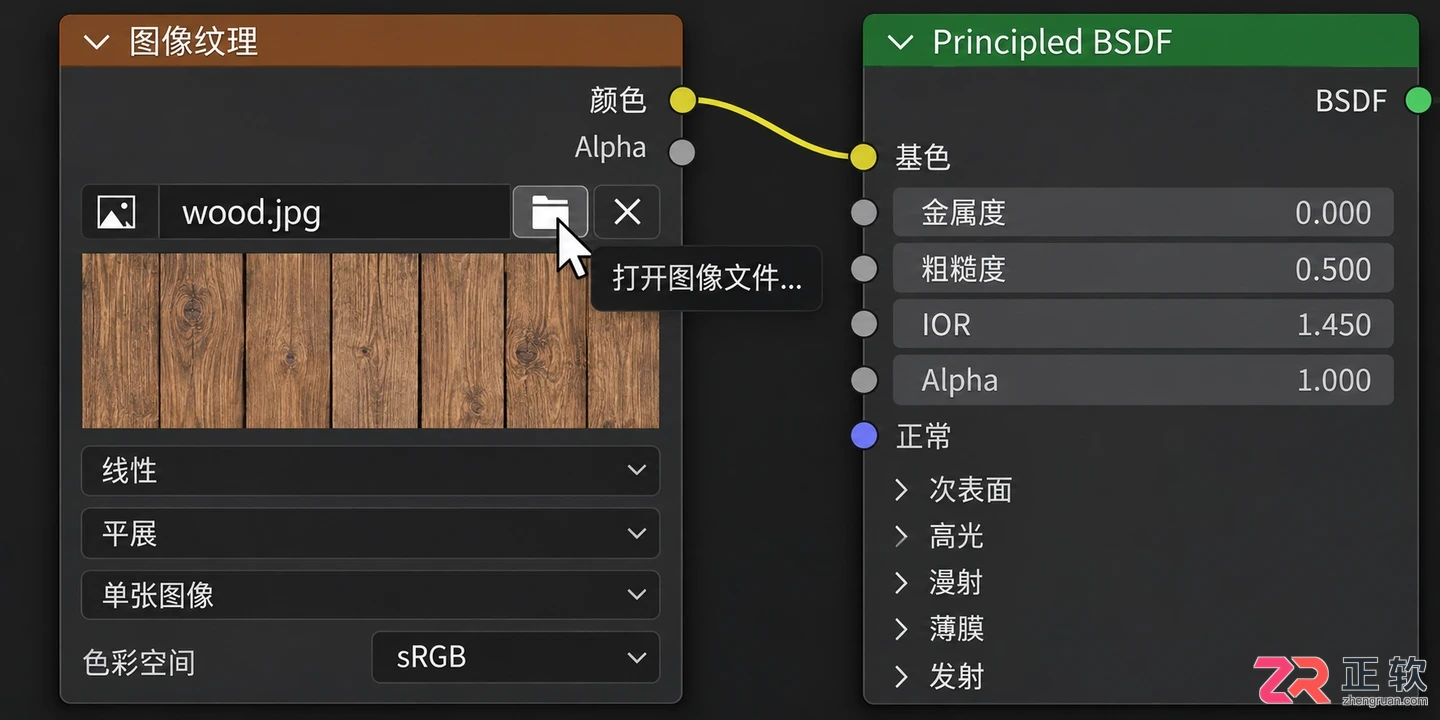
Task: Click the BSDF output label
Action: point(1351,100)
